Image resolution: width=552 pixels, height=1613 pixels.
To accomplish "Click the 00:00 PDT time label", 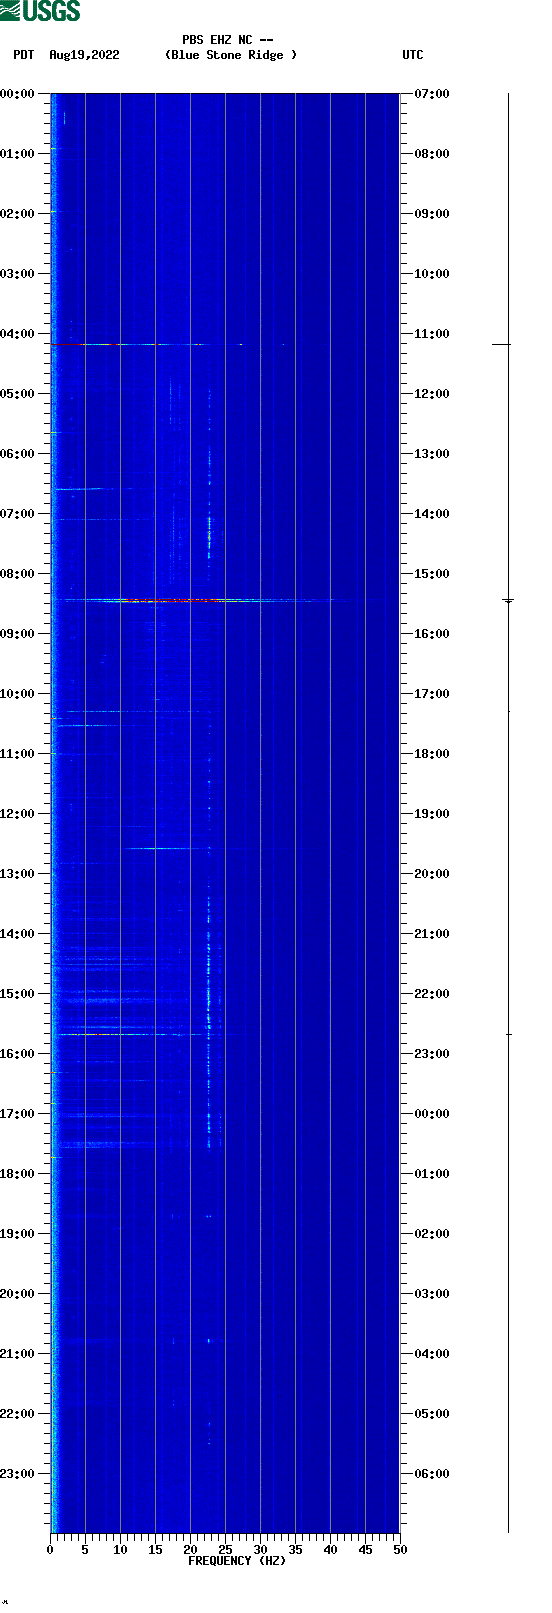I will click(17, 94).
